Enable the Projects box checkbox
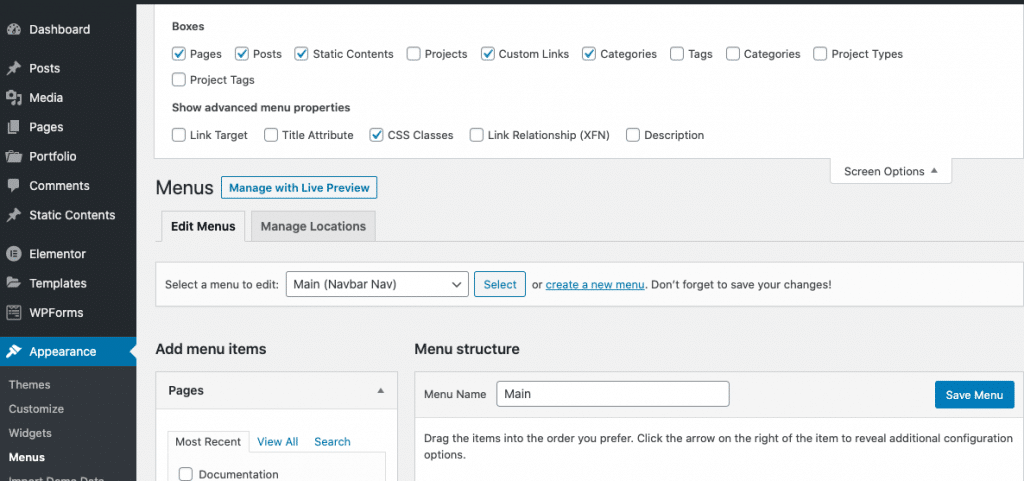This screenshot has width=1024, height=481. pos(413,54)
